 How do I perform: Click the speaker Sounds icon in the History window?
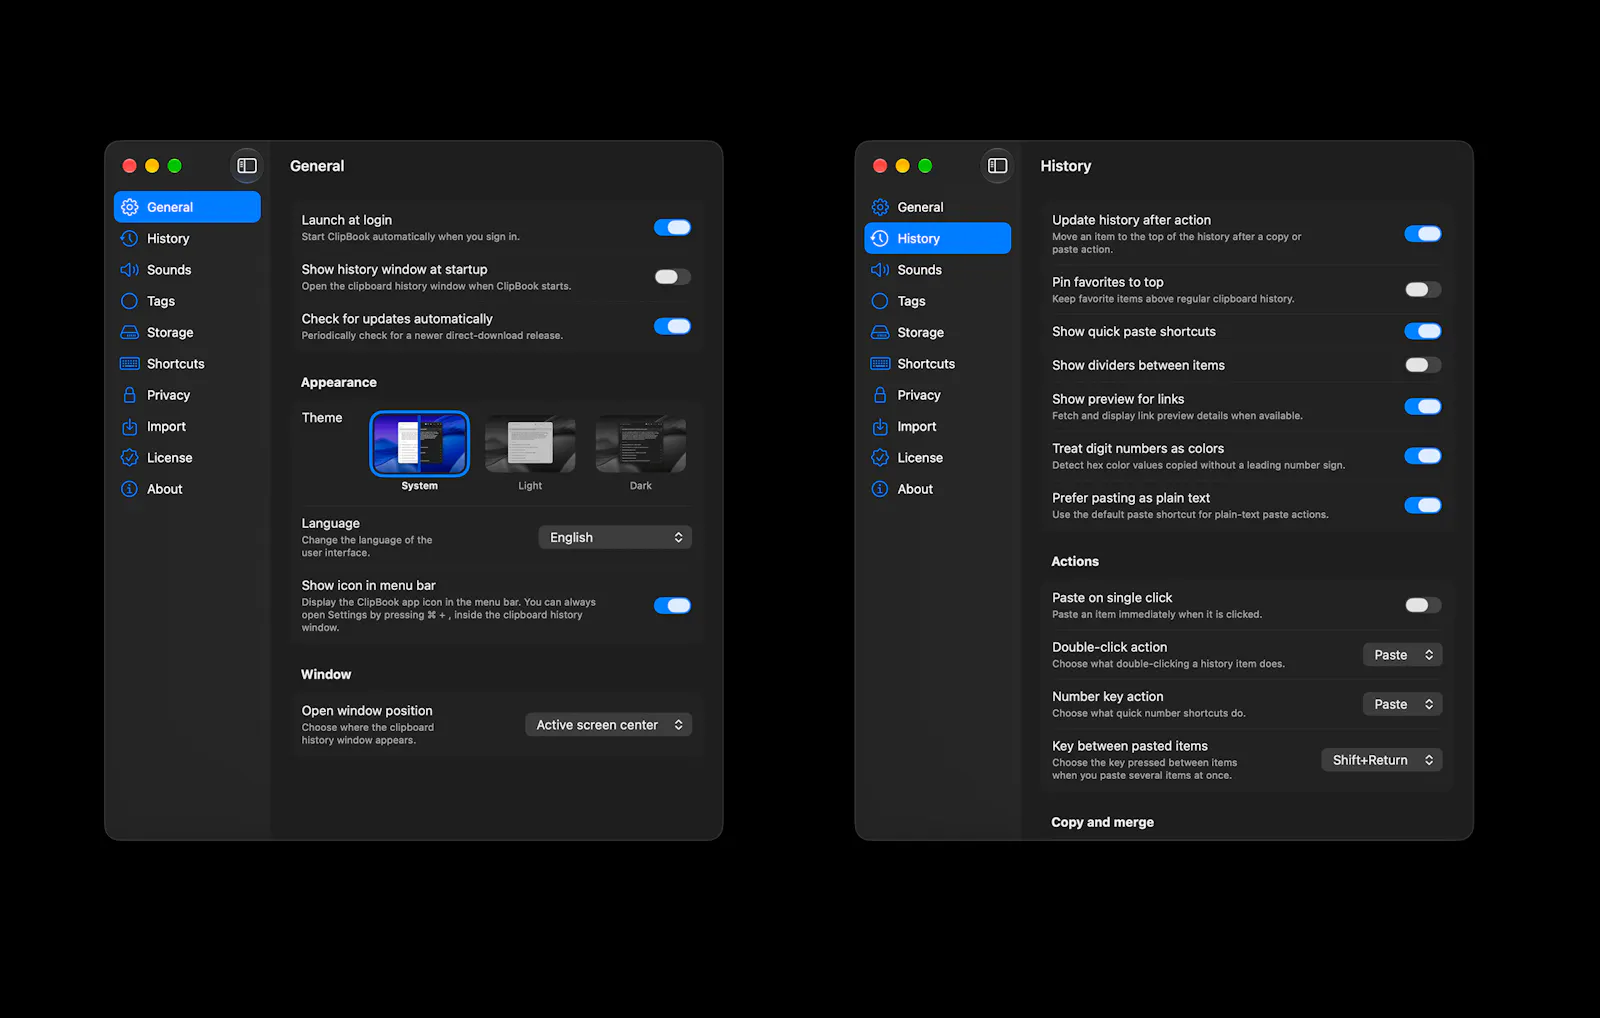pos(880,270)
